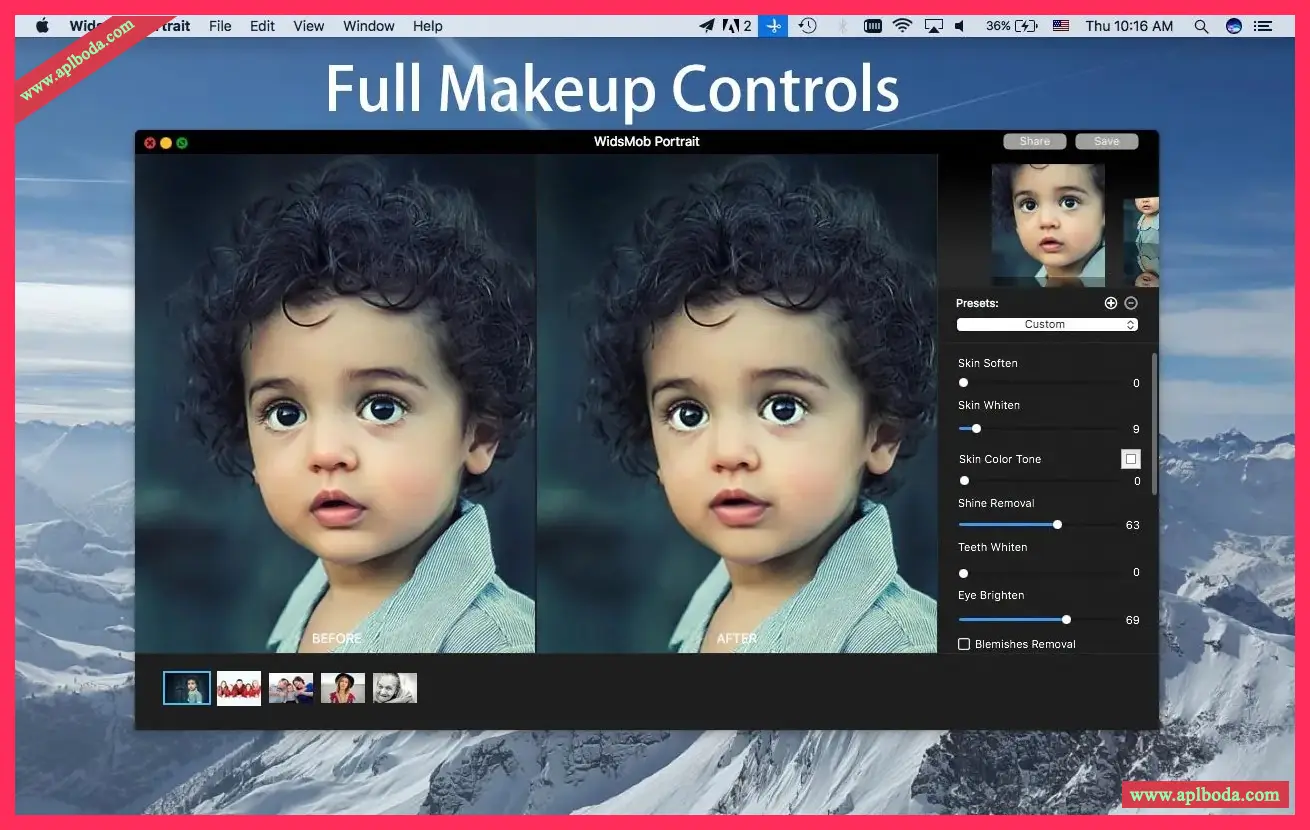Click the Wi-Fi status icon

[902, 26]
